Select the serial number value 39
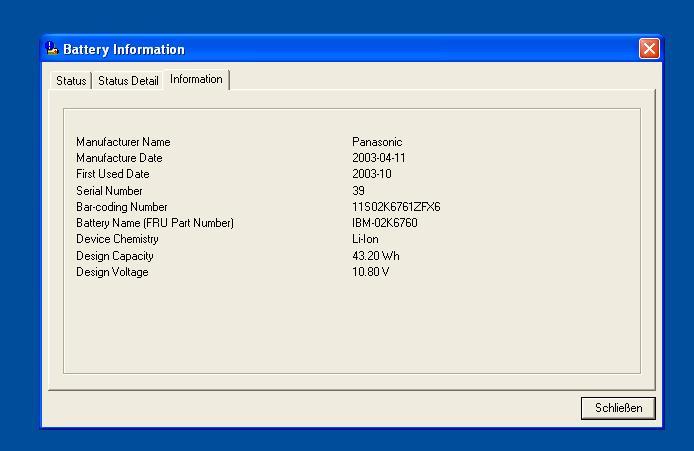 (x=359, y=191)
